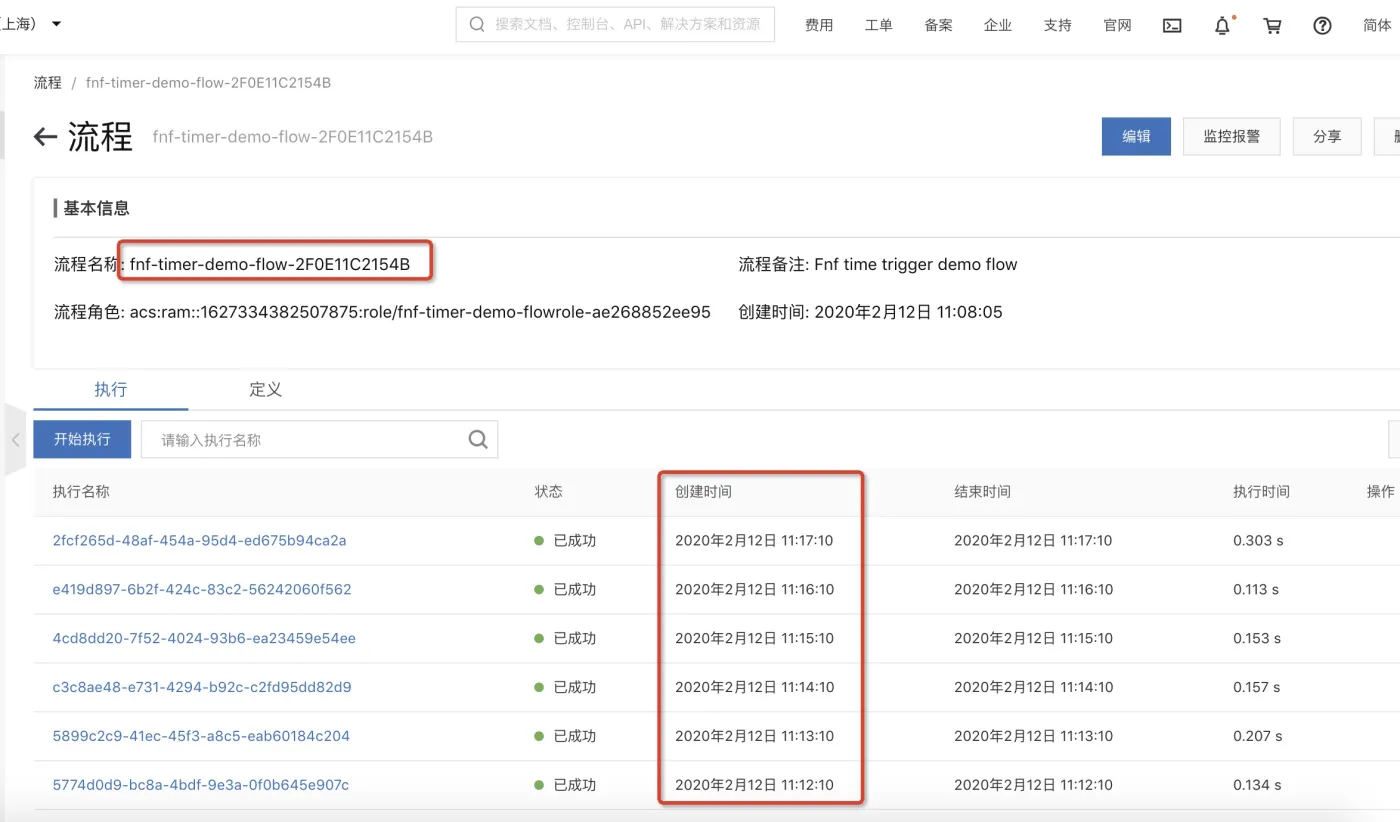Click end time 11:12:10 in 结束时间 column
The image size is (1400, 822).
tap(1033, 786)
